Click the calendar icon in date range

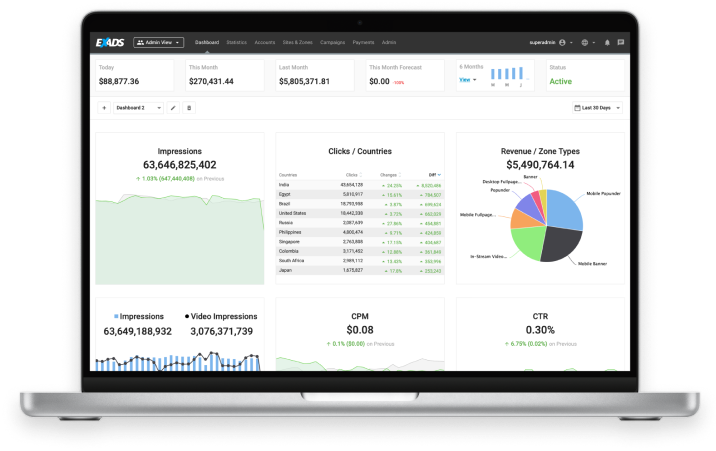pos(577,108)
